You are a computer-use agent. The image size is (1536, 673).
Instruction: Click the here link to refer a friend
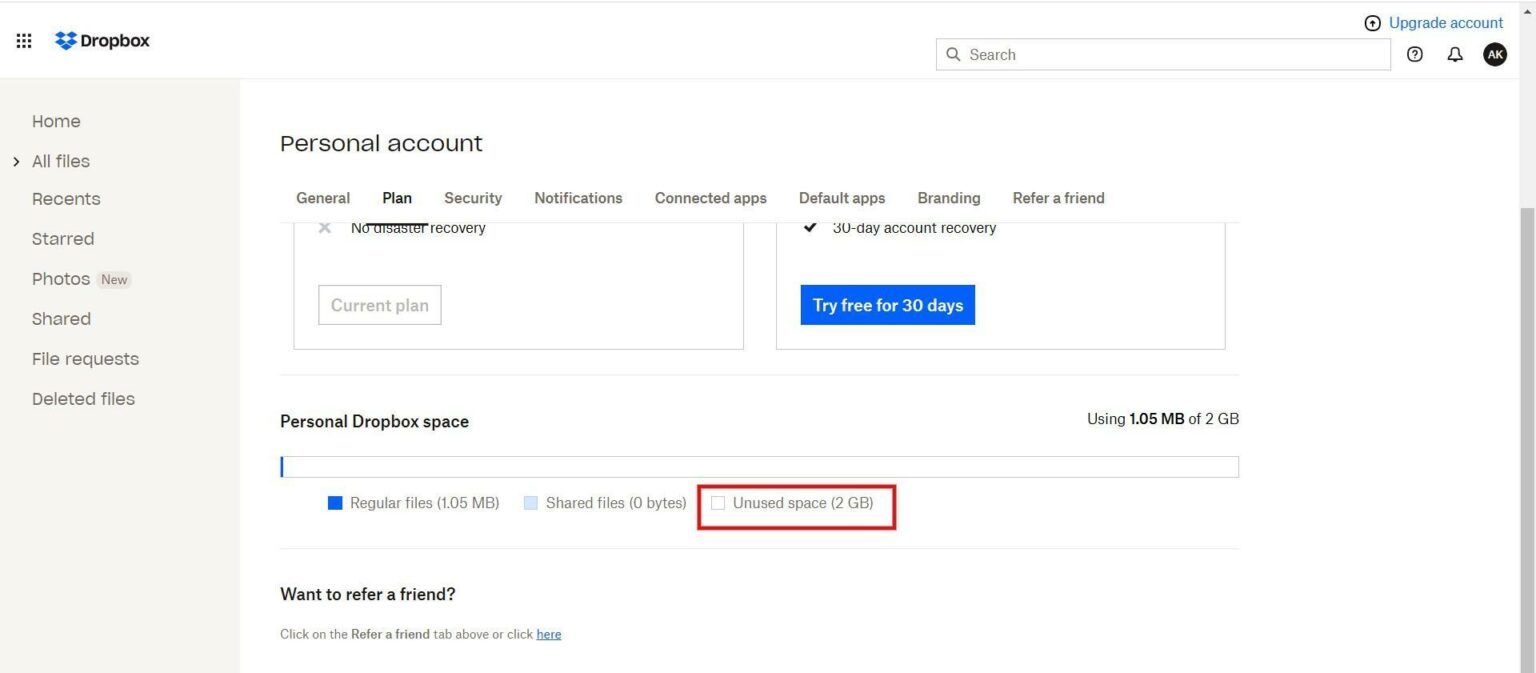[x=548, y=634]
